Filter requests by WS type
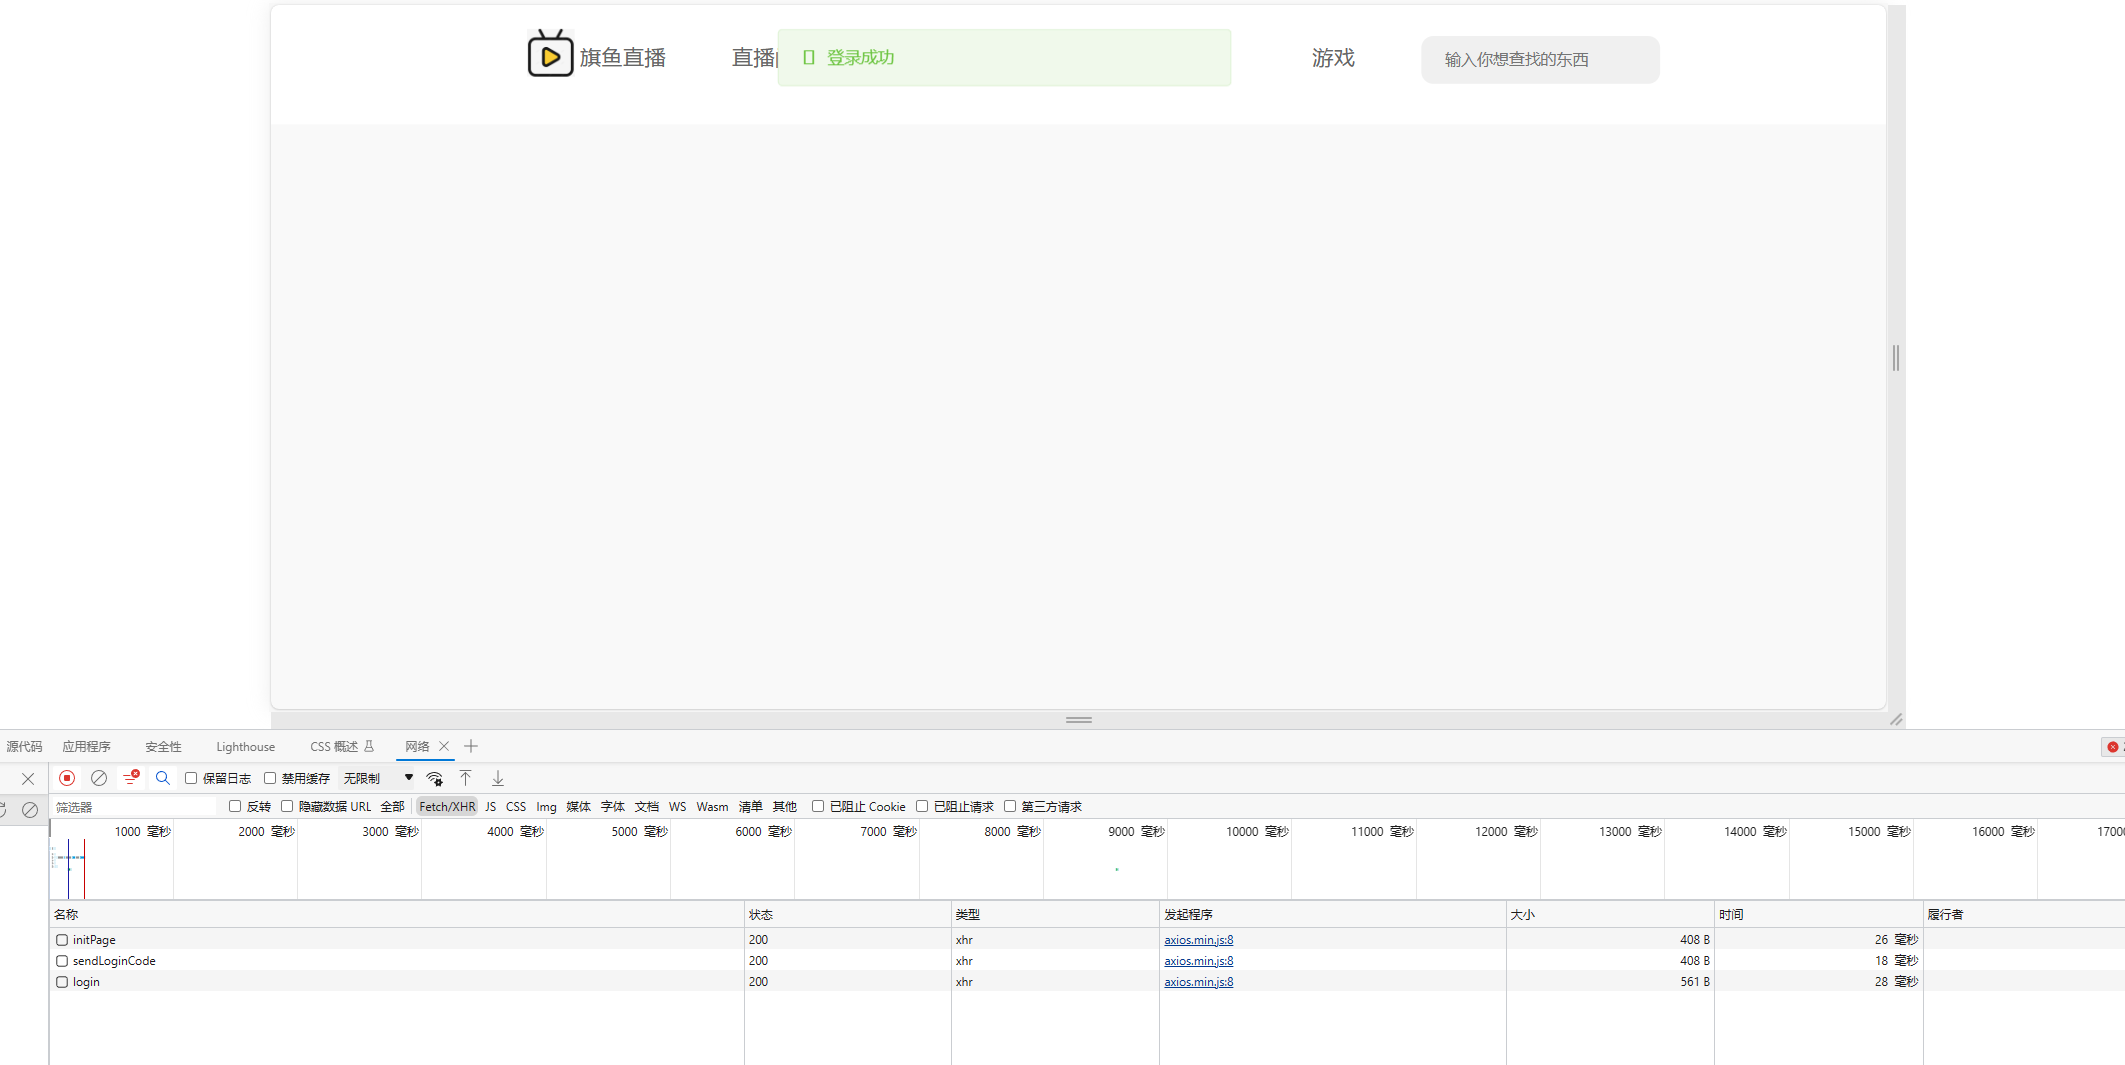The width and height of the screenshot is (2125, 1065). [678, 807]
